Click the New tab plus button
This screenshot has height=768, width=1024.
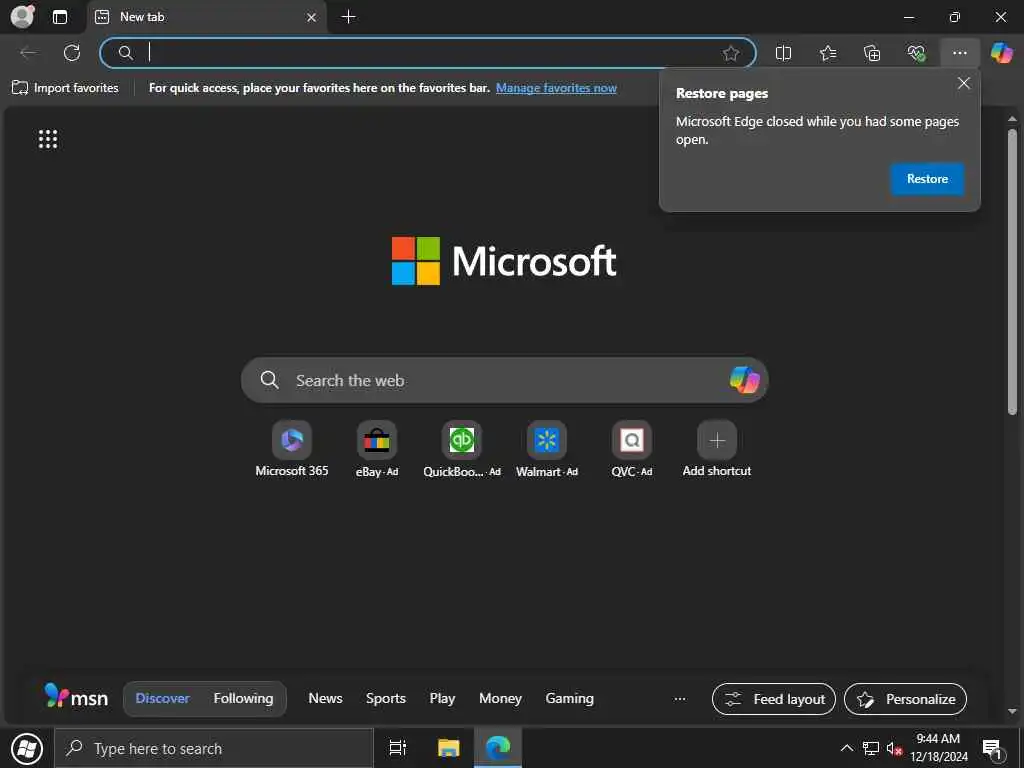349,17
